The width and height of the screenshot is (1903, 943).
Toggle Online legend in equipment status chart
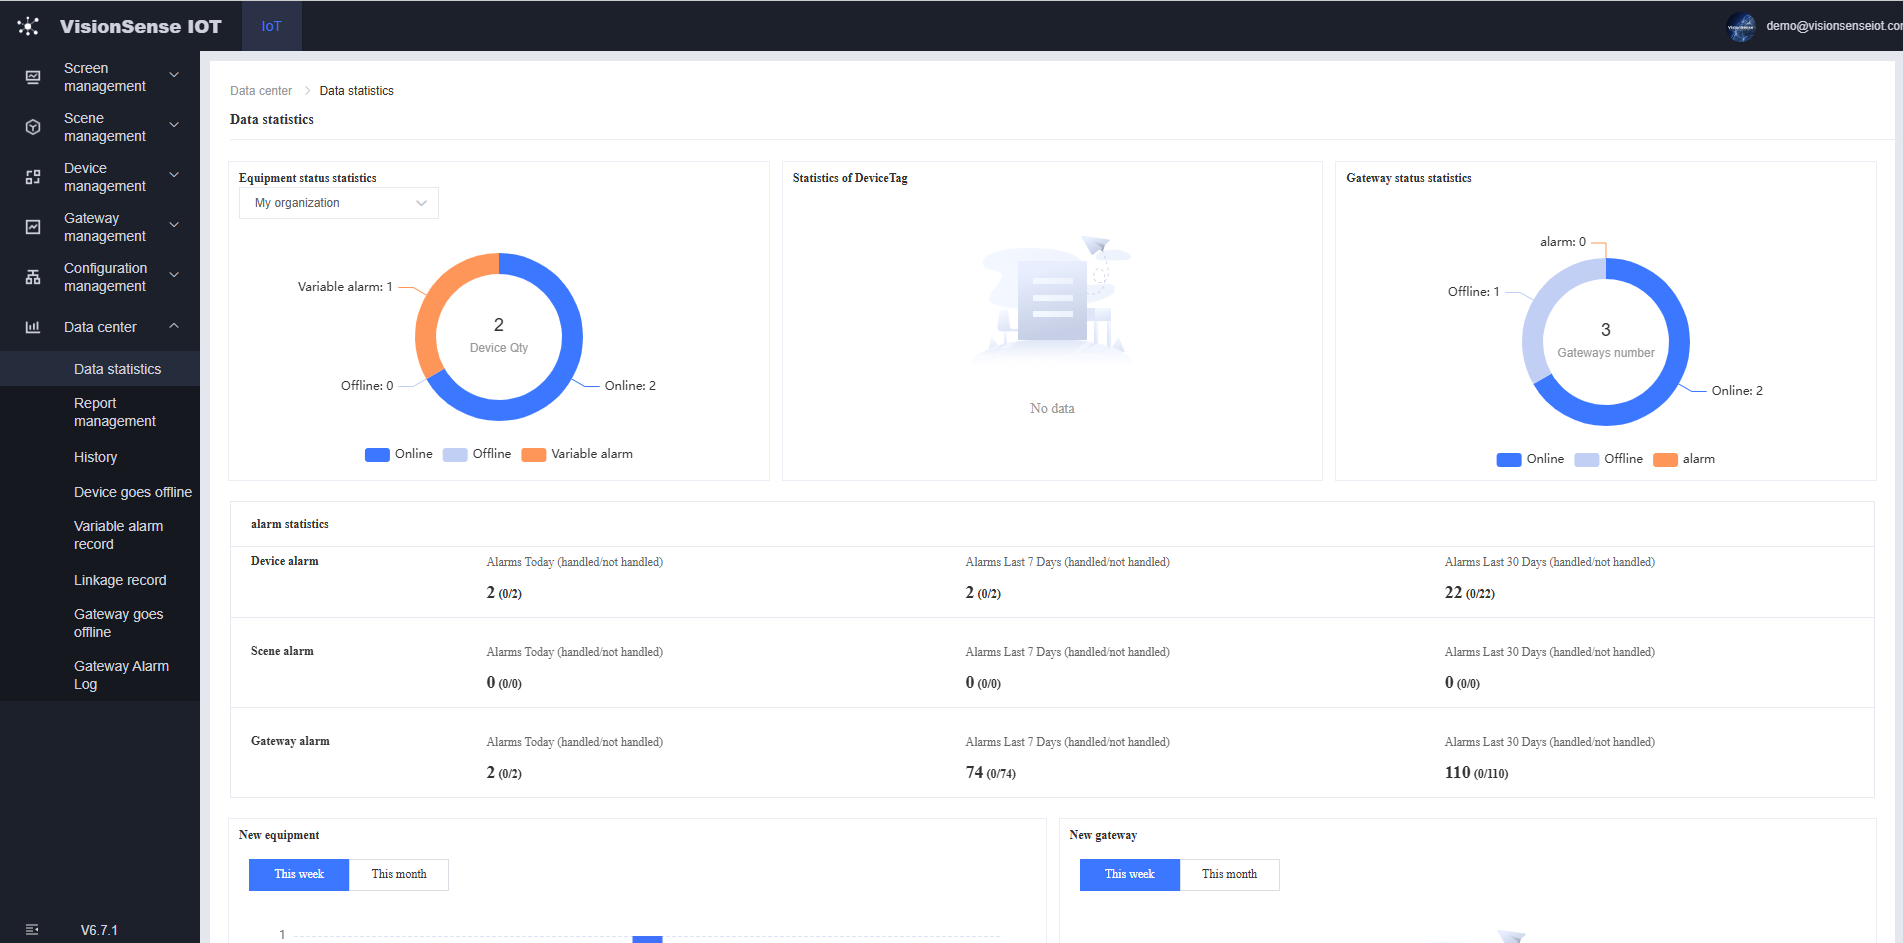pyautogui.click(x=399, y=454)
